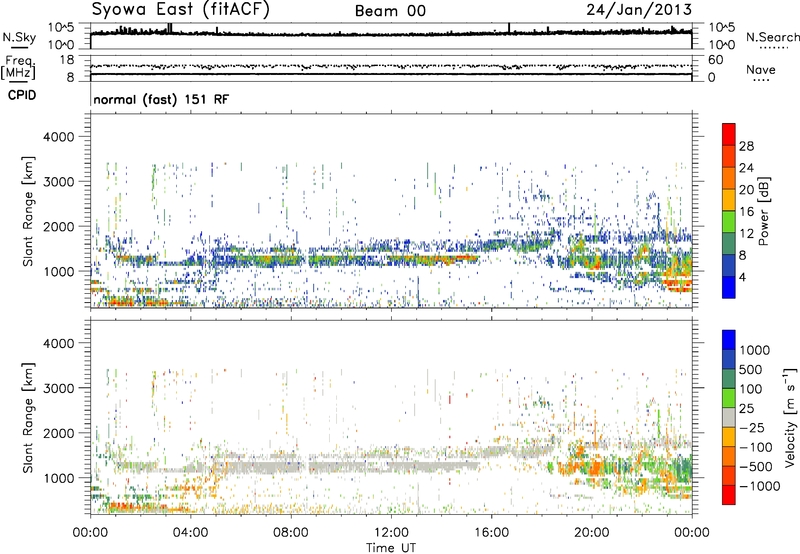Click the '-25' velocity colorbar tick
Image resolution: width=800 pixels, height=554 pixels.
tap(751, 427)
